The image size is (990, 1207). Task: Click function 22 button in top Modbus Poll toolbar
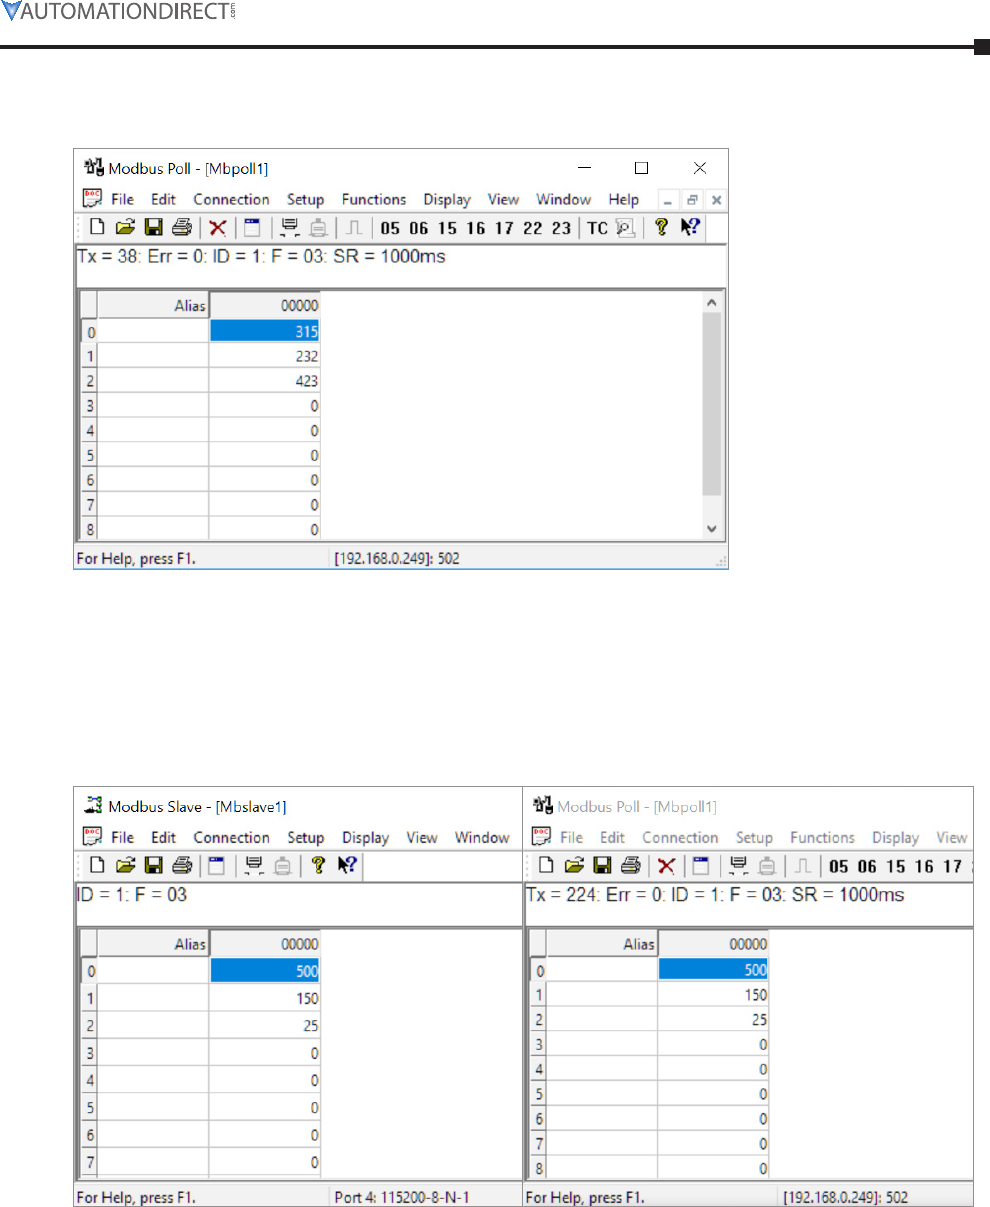tap(533, 228)
